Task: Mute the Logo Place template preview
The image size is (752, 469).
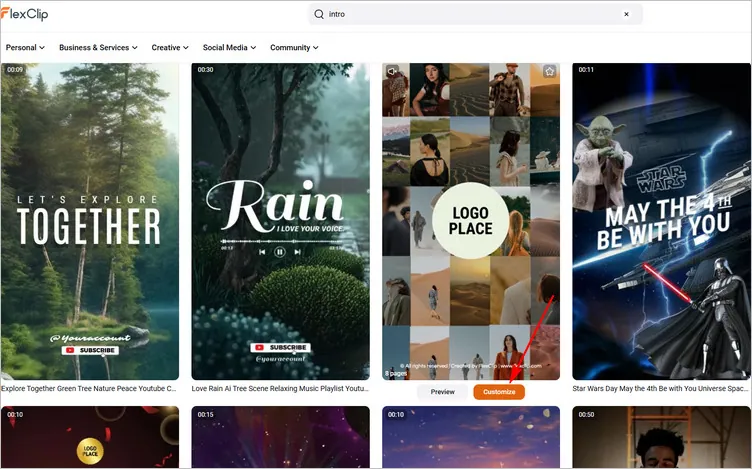Action: point(392,71)
